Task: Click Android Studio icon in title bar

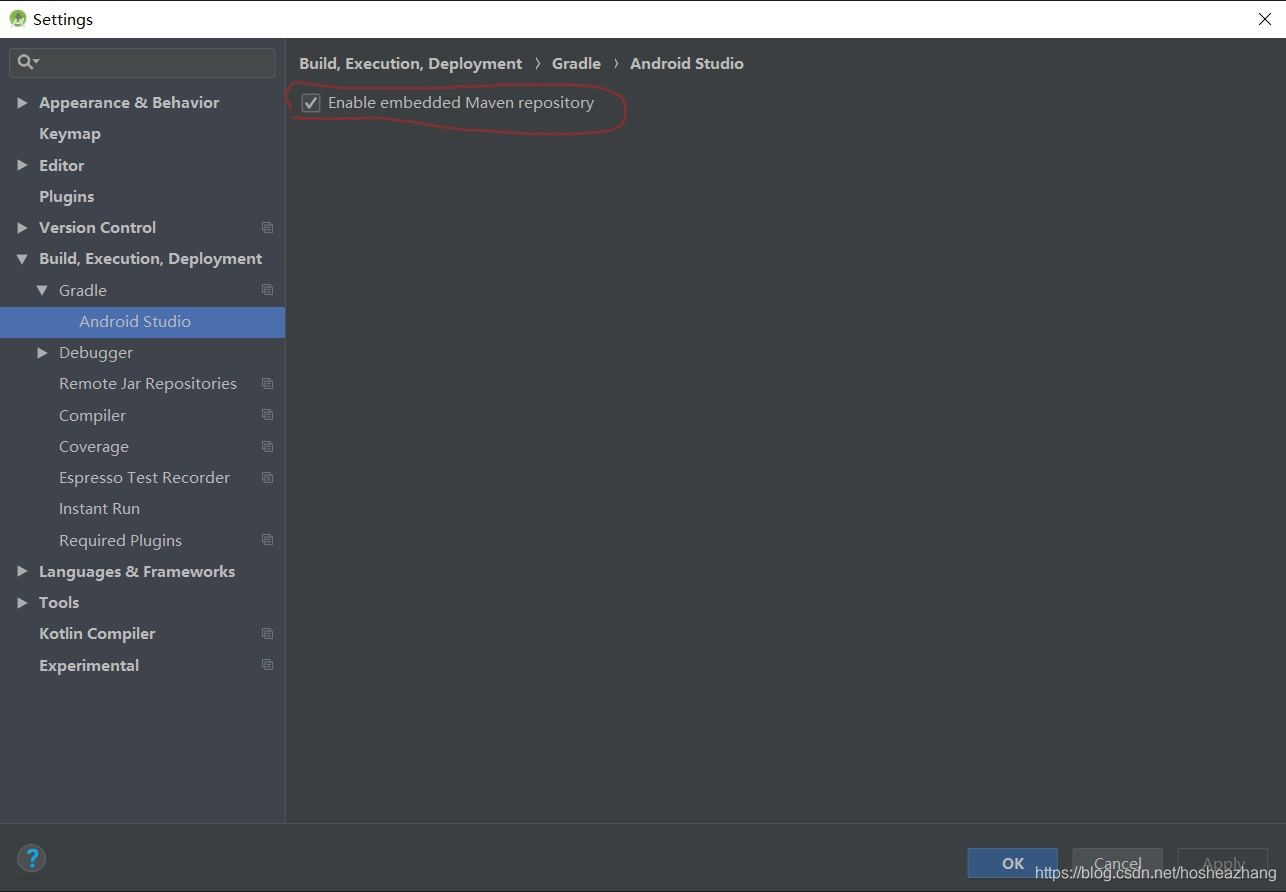Action: point(18,19)
